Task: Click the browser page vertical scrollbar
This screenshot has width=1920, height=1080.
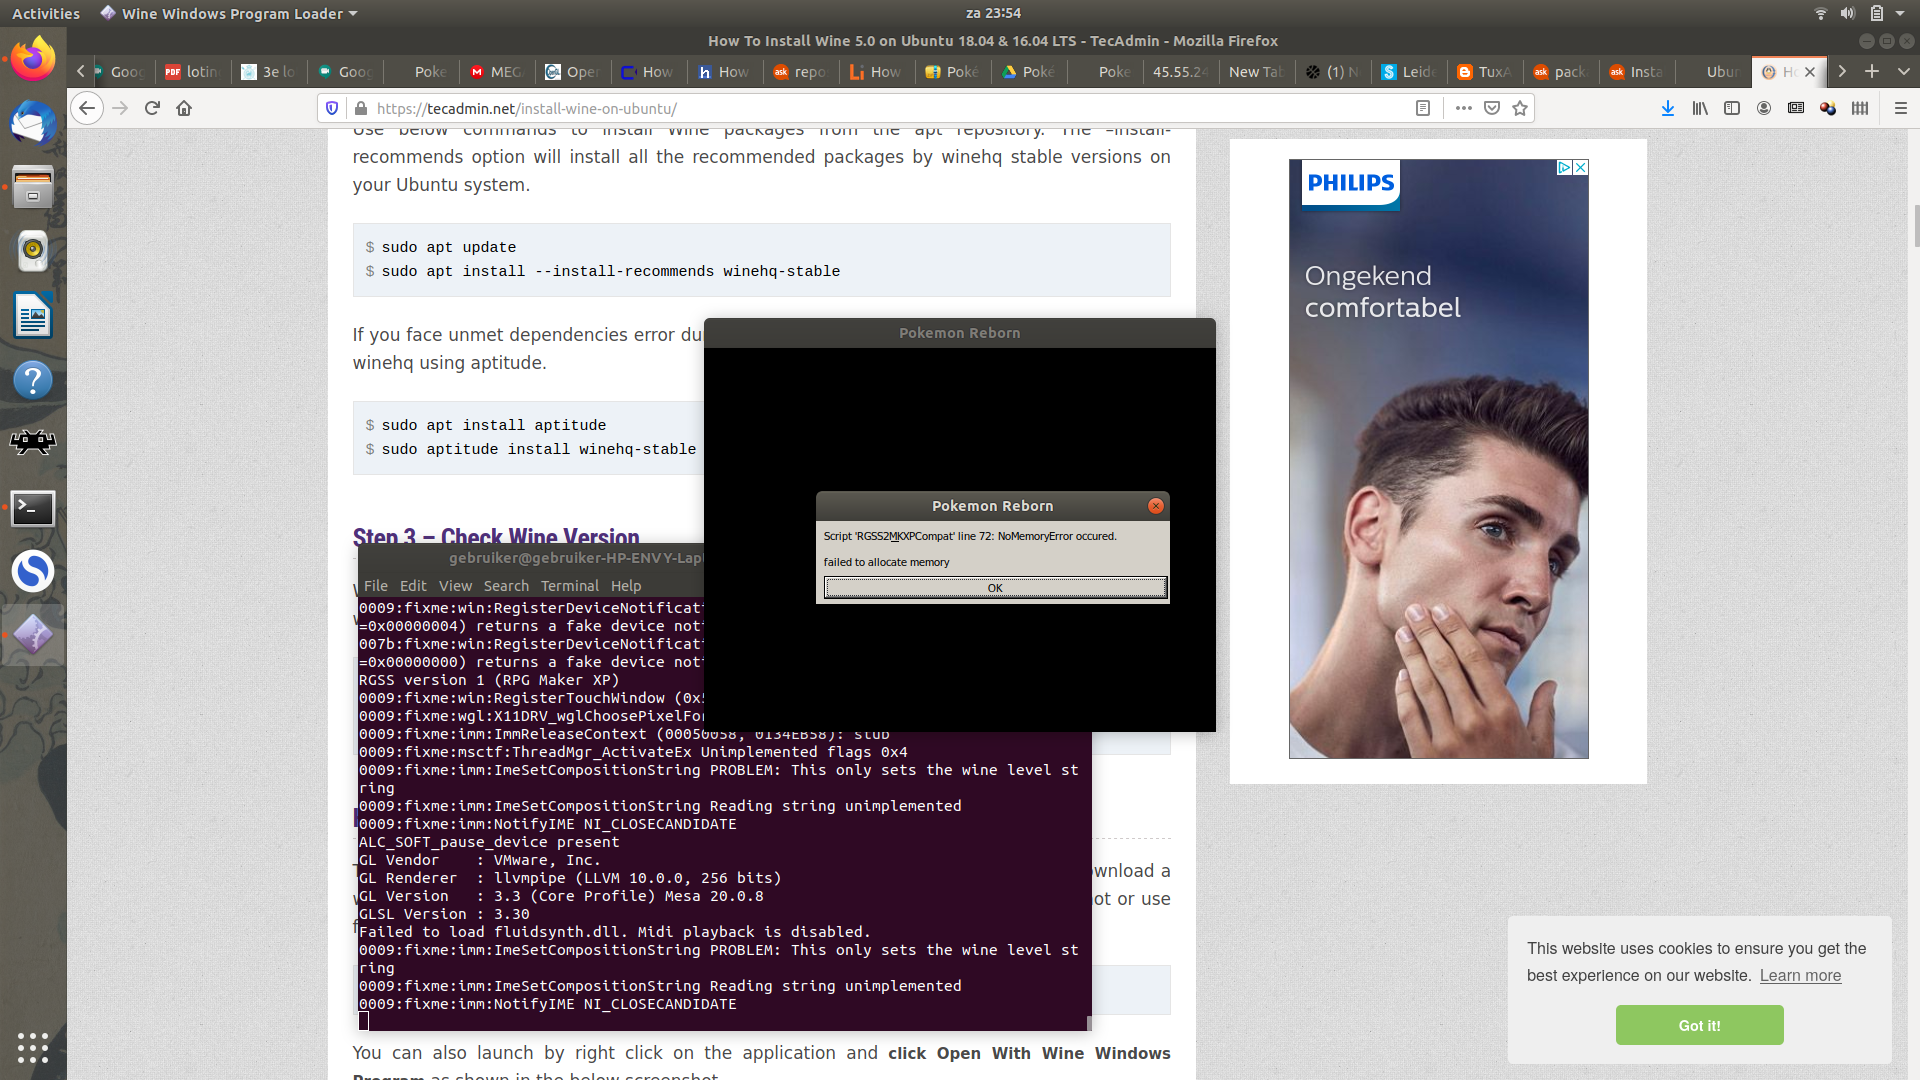Action: tap(1915, 226)
